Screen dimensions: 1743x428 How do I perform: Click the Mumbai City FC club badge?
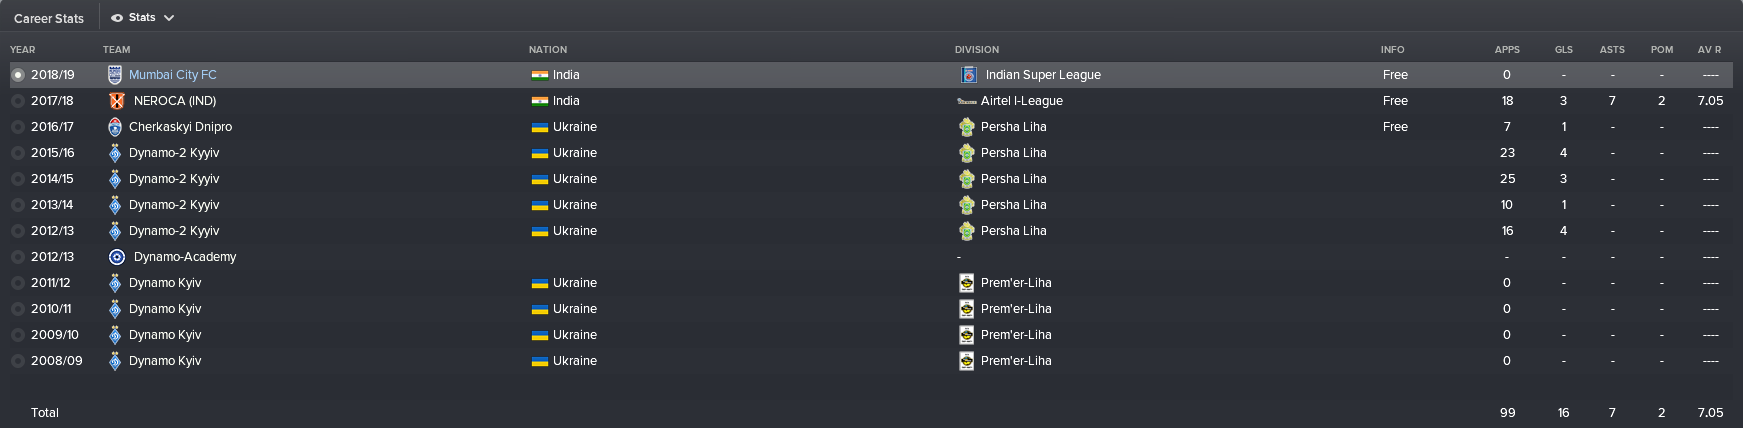(114, 75)
